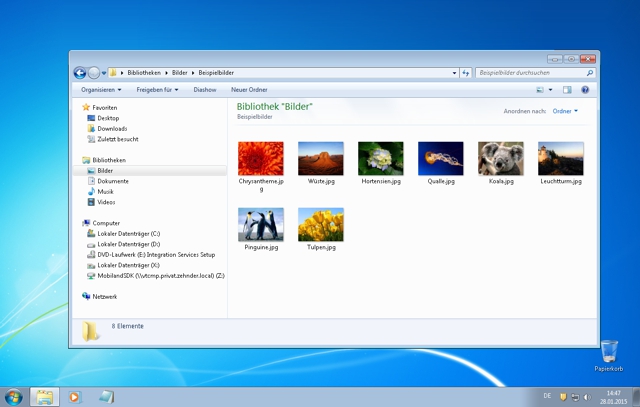Select the Koala.jpg thumbnail
Image resolution: width=640 pixels, height=407 pixels.
501,160
